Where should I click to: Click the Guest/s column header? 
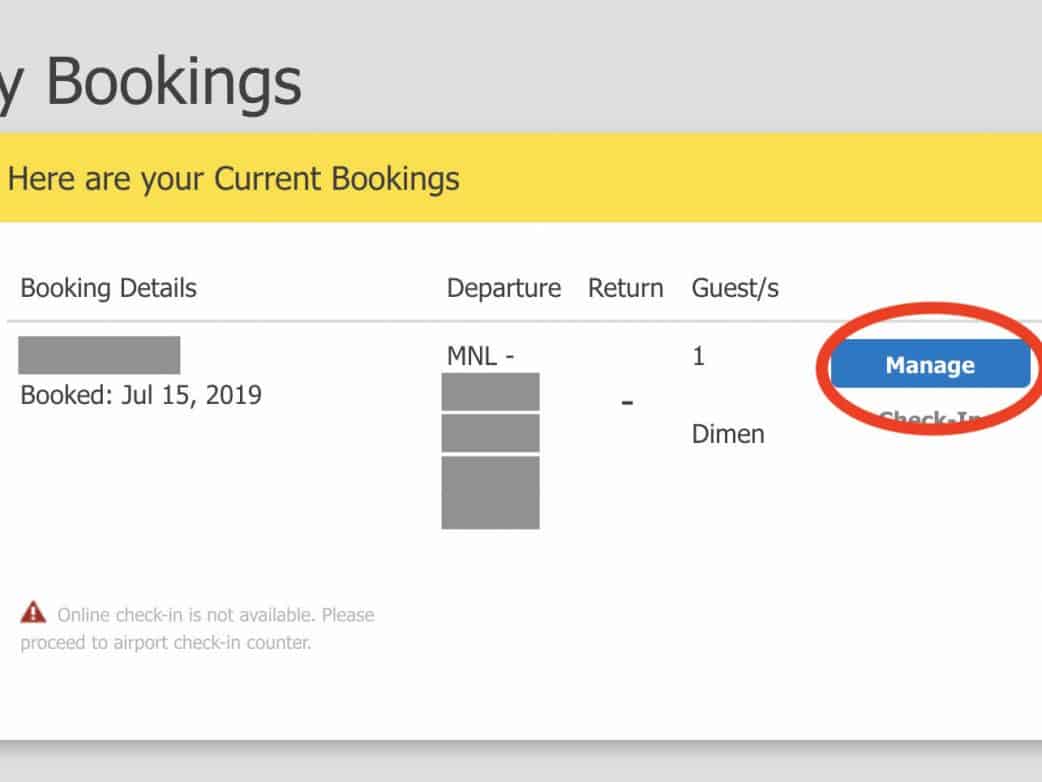pyautogui.click(x=735, y=289)
